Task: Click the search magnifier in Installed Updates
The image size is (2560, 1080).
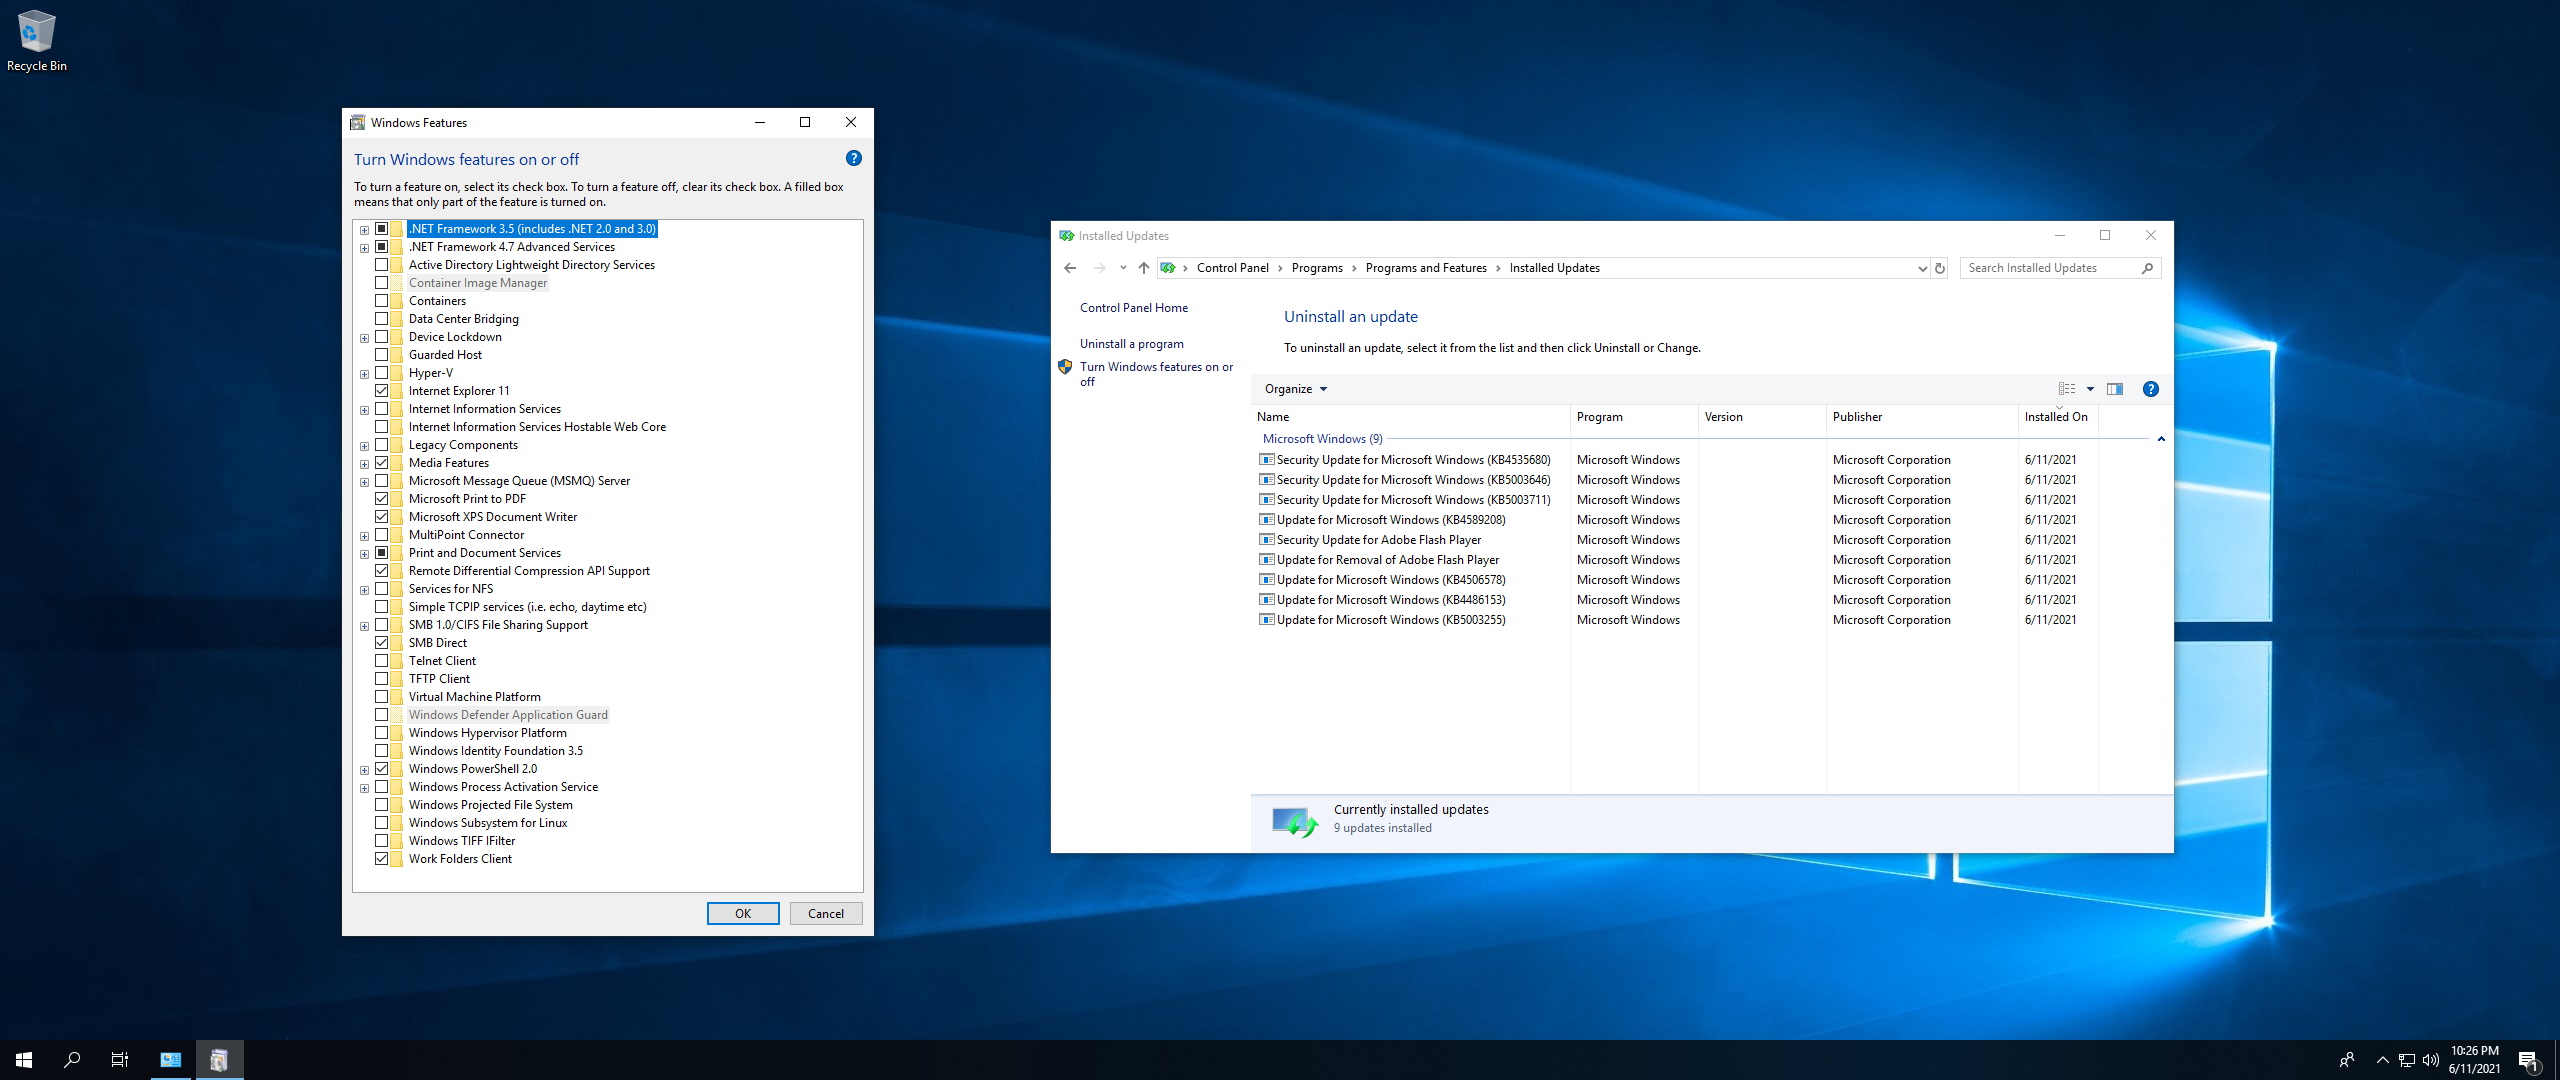Action: point(2147,268)
